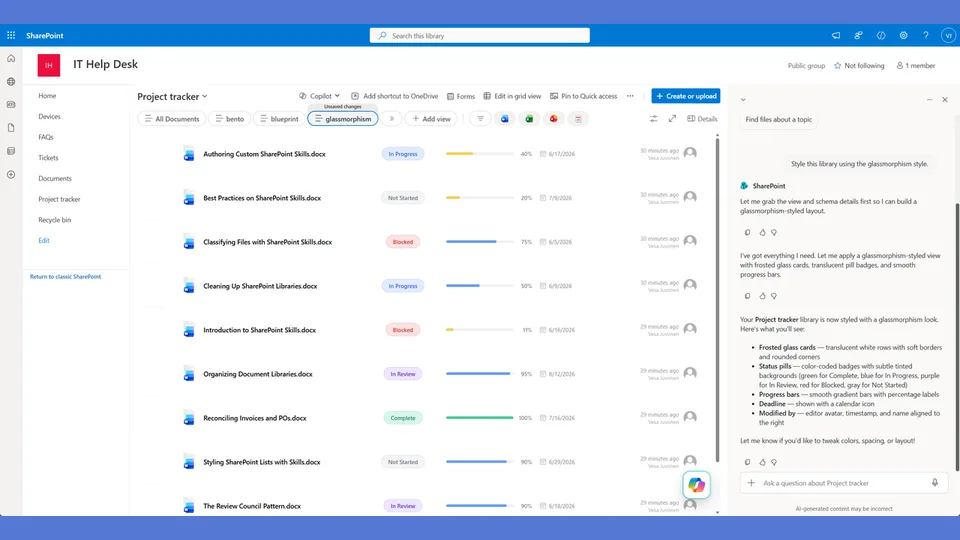Click Return to classic SharePoint

(x=66, y=277)
